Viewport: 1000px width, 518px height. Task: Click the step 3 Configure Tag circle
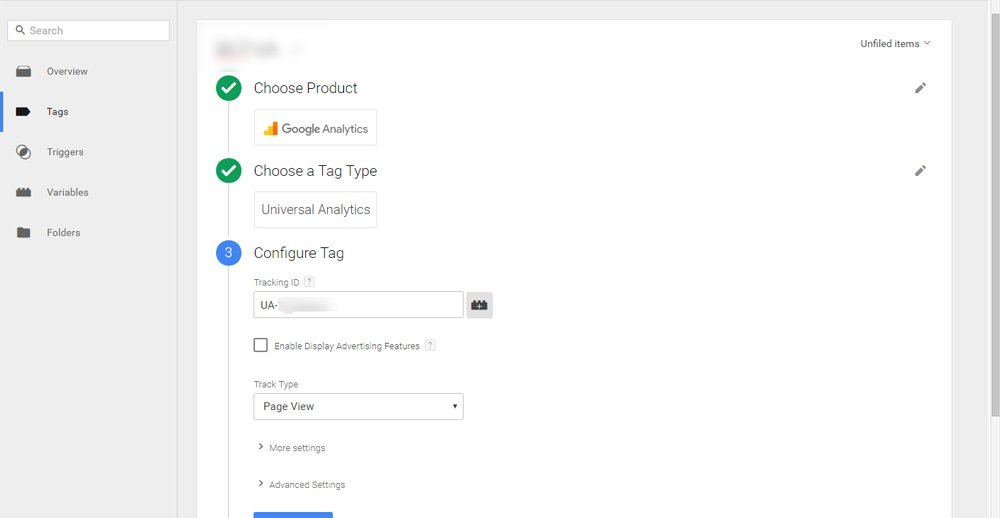pyautogui.click(x=228, y=253)
